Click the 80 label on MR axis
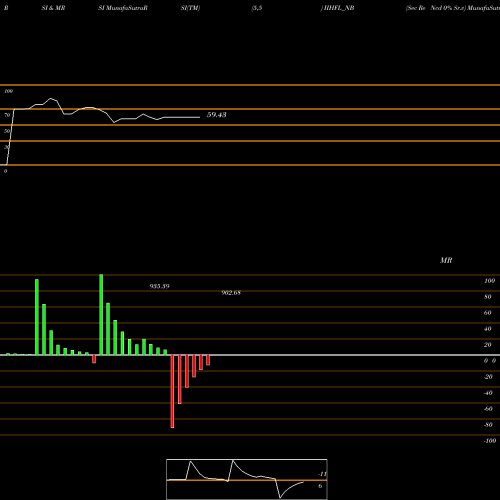The width and height of the screenshot is (500, 500). [488, 297]
